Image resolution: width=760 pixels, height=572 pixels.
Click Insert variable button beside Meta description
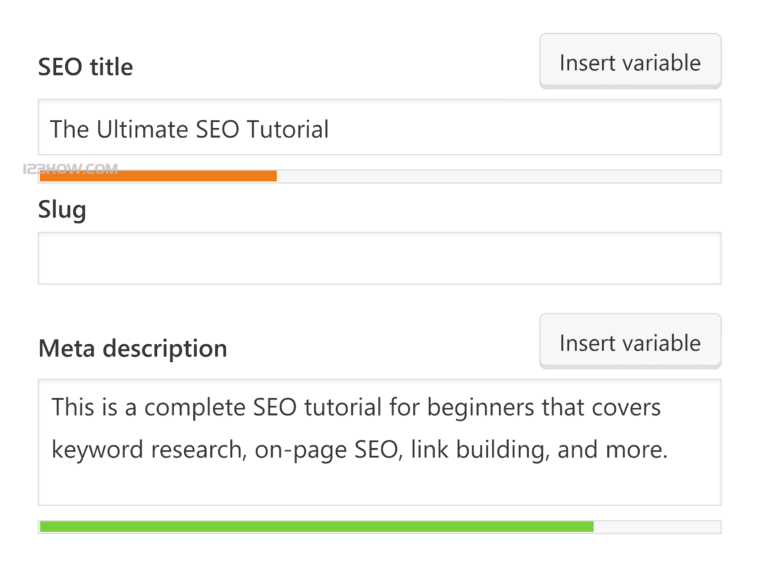tap(629, 343)
